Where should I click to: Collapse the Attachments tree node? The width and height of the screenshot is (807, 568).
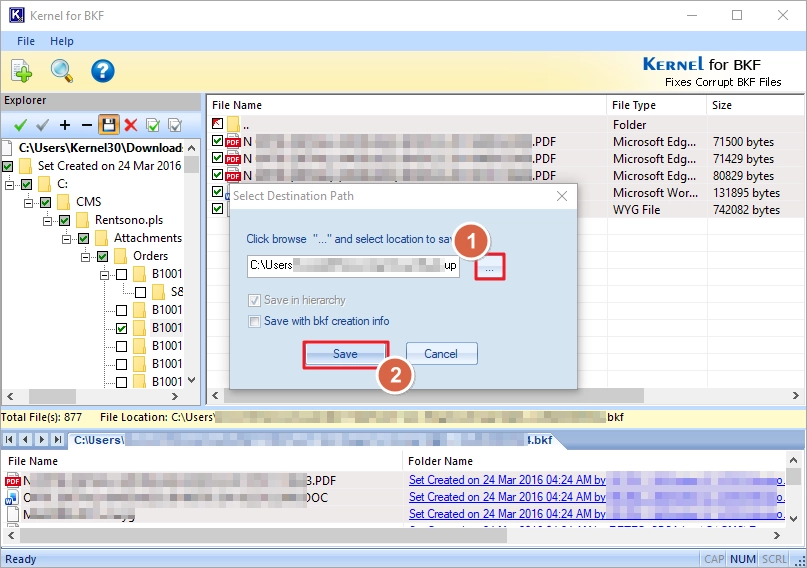pyautogui.click(x=66, y=238)
